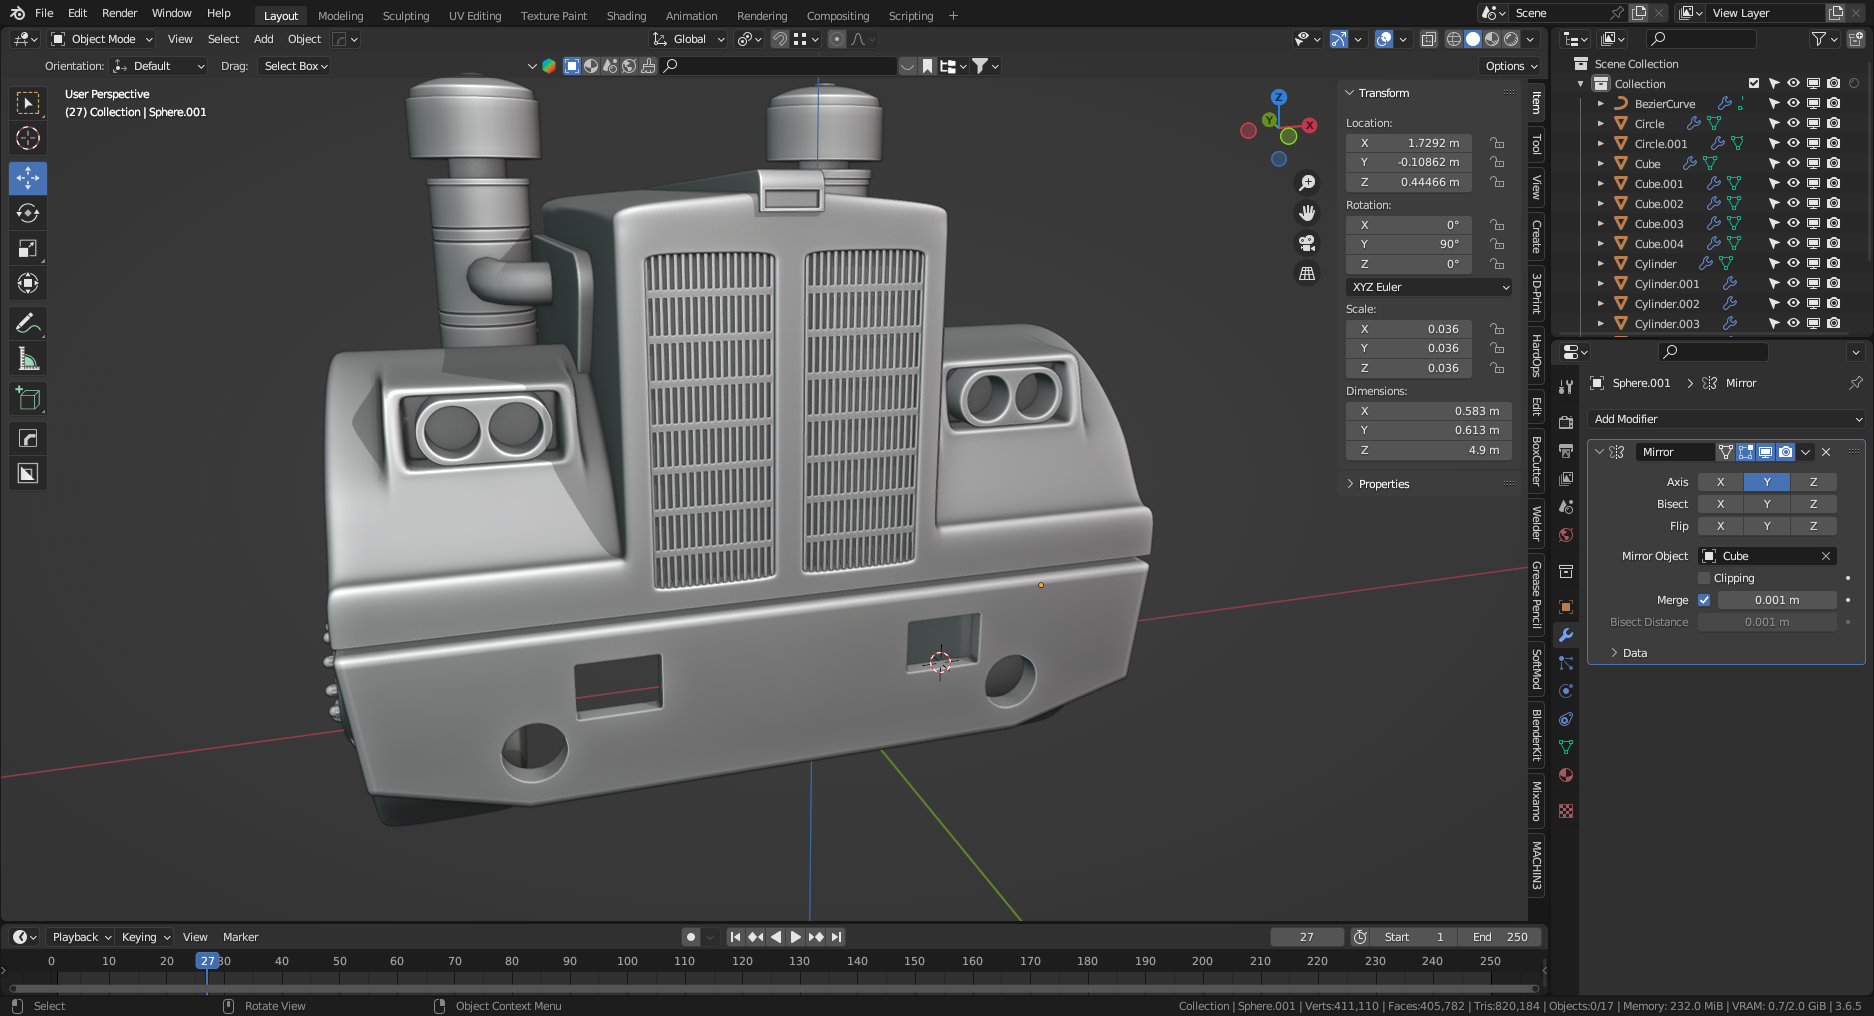Open the HardOps sidebar tab
This screenshot has width=1874, height=1016.
coord(1537,356)
